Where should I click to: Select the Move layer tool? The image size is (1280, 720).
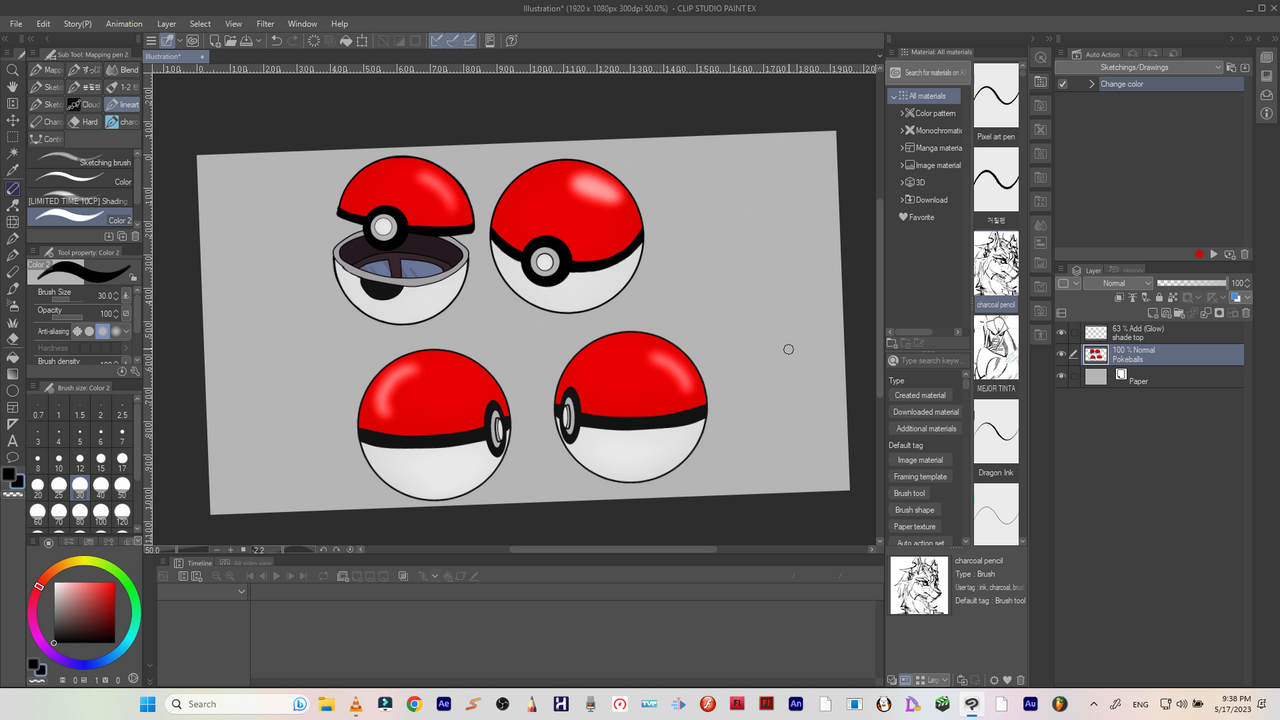point(13,121)
